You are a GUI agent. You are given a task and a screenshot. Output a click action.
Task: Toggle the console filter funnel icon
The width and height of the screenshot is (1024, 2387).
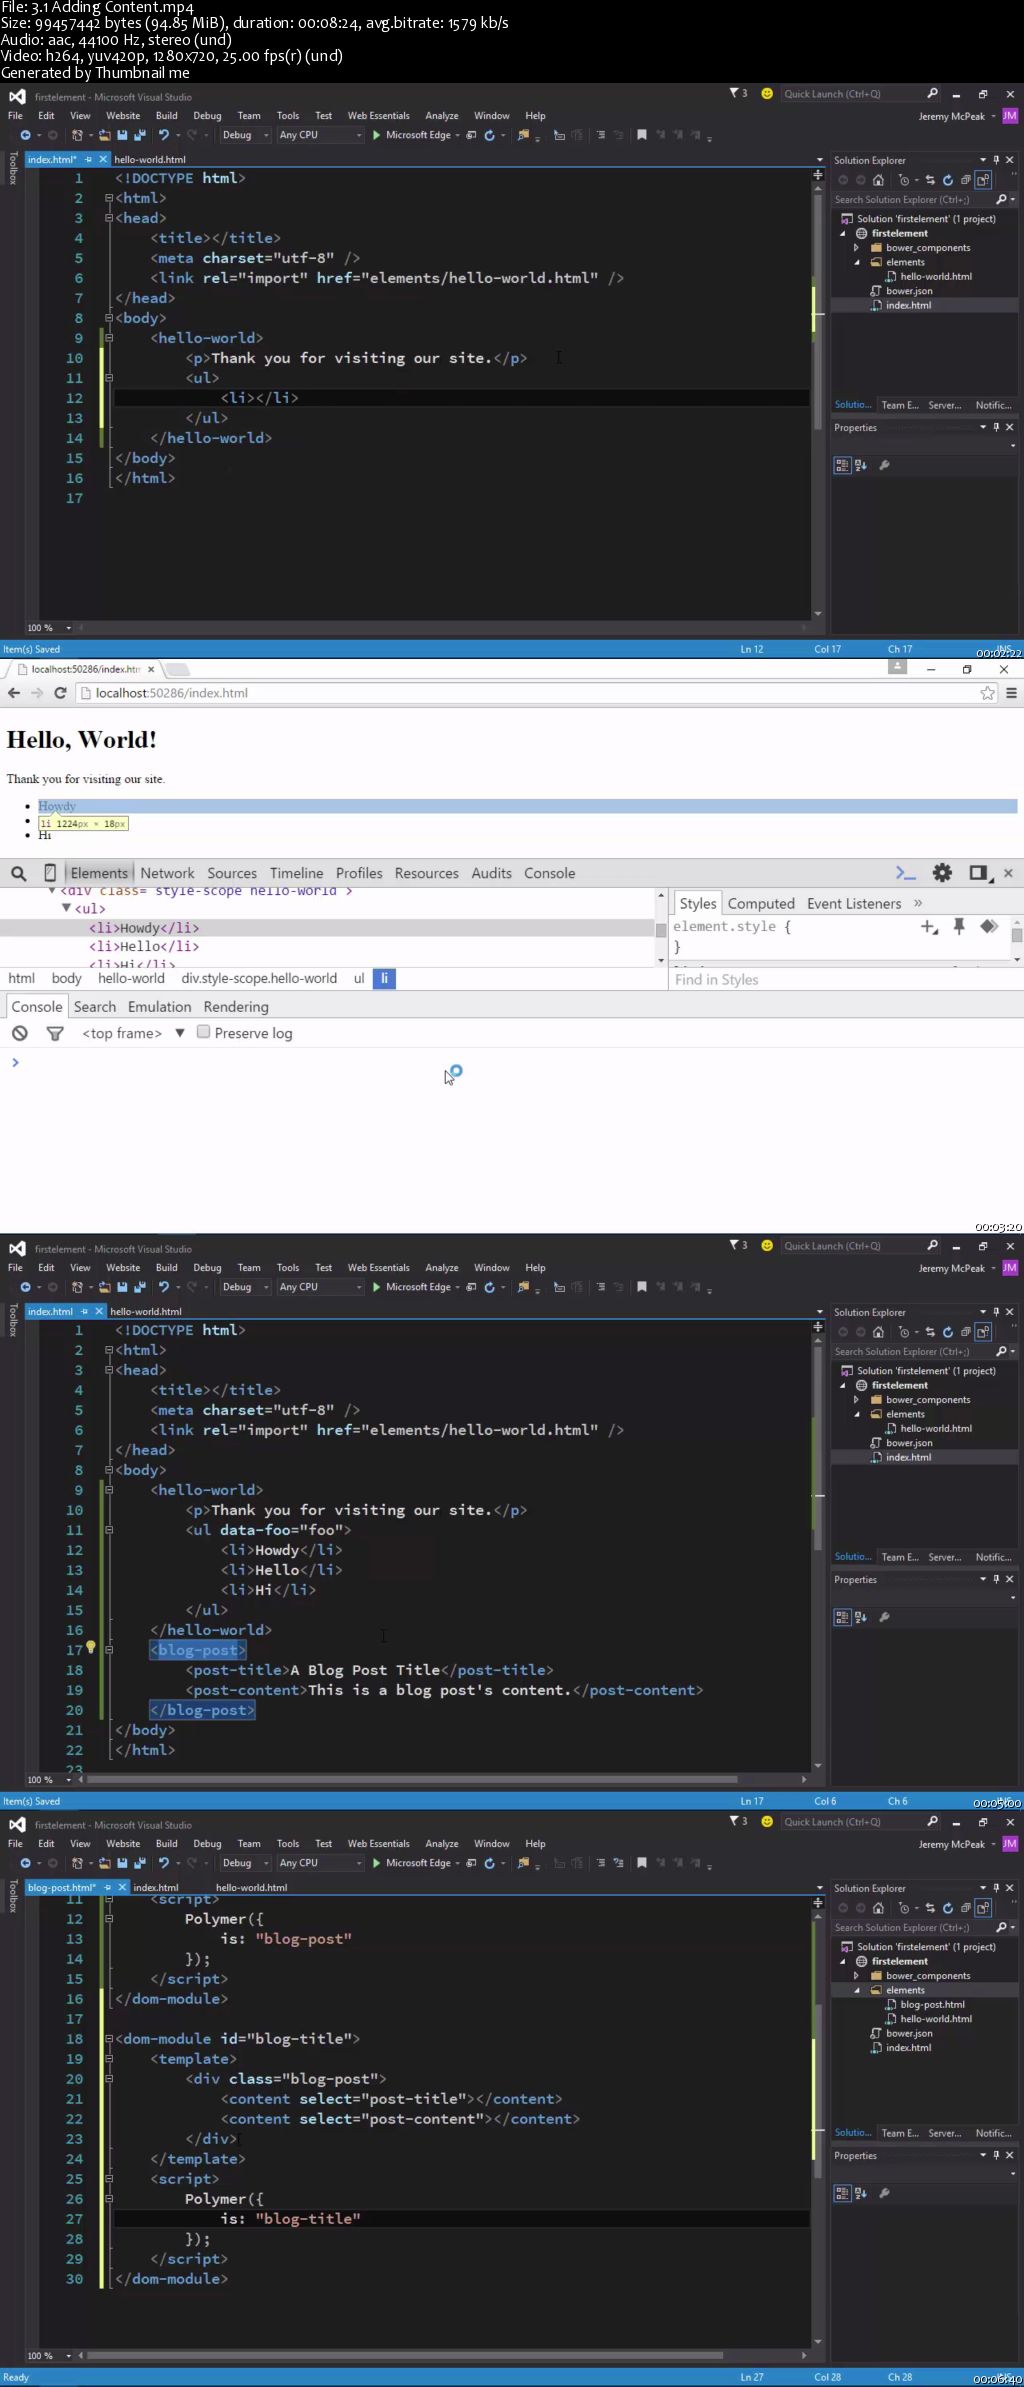(x=55, y=1033)
